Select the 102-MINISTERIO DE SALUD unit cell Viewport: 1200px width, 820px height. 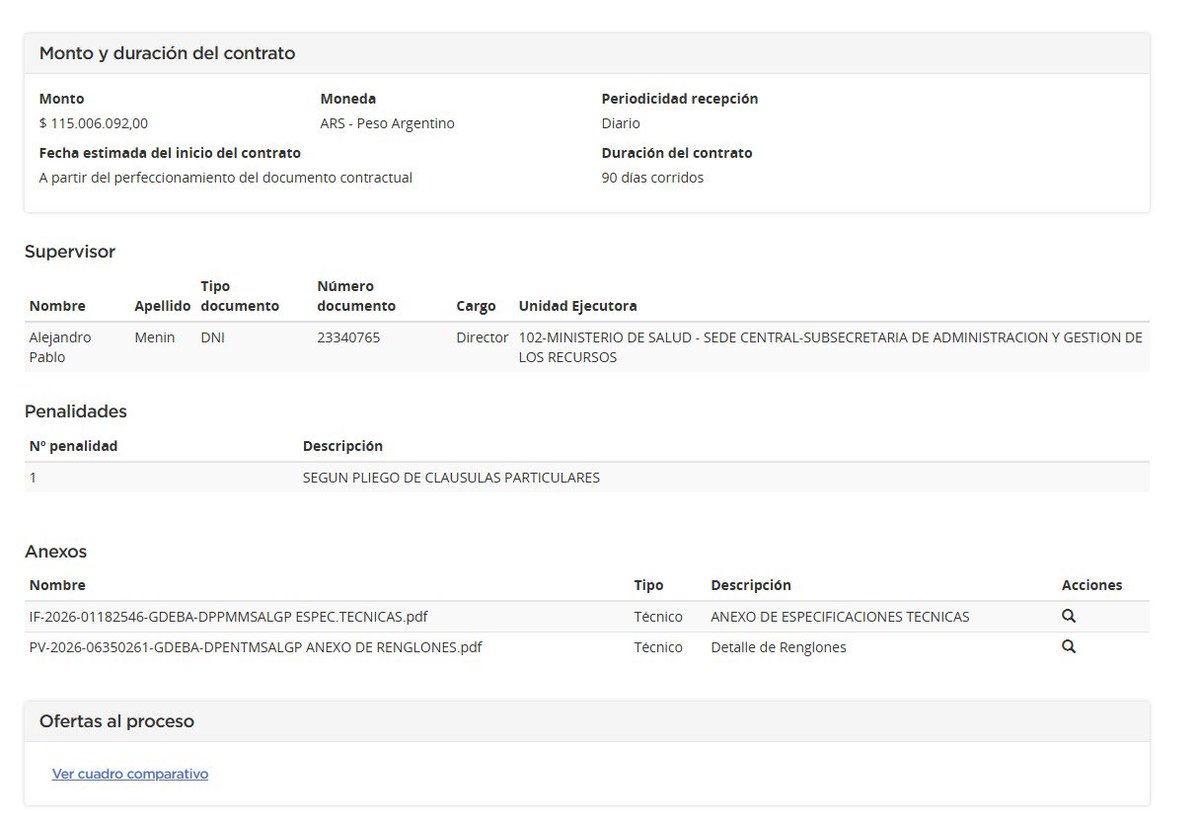point(830,347)
